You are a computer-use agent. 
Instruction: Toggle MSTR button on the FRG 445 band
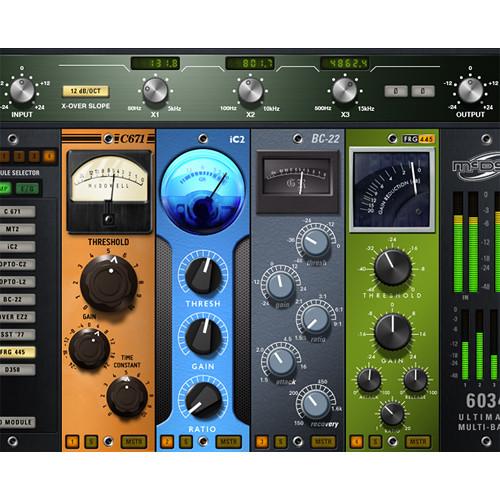click(418, 442)
